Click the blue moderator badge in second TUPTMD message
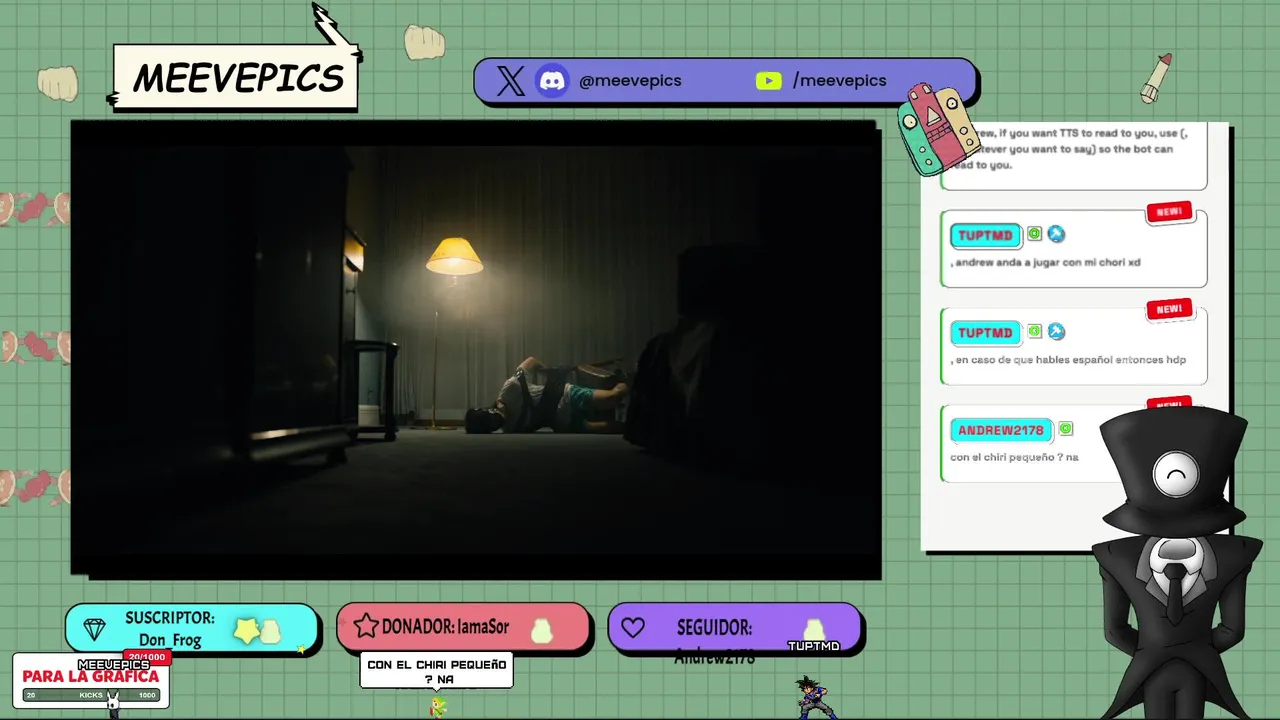Image resolution: width=1280 pixels, height=720 pixels. [1056, 331]
